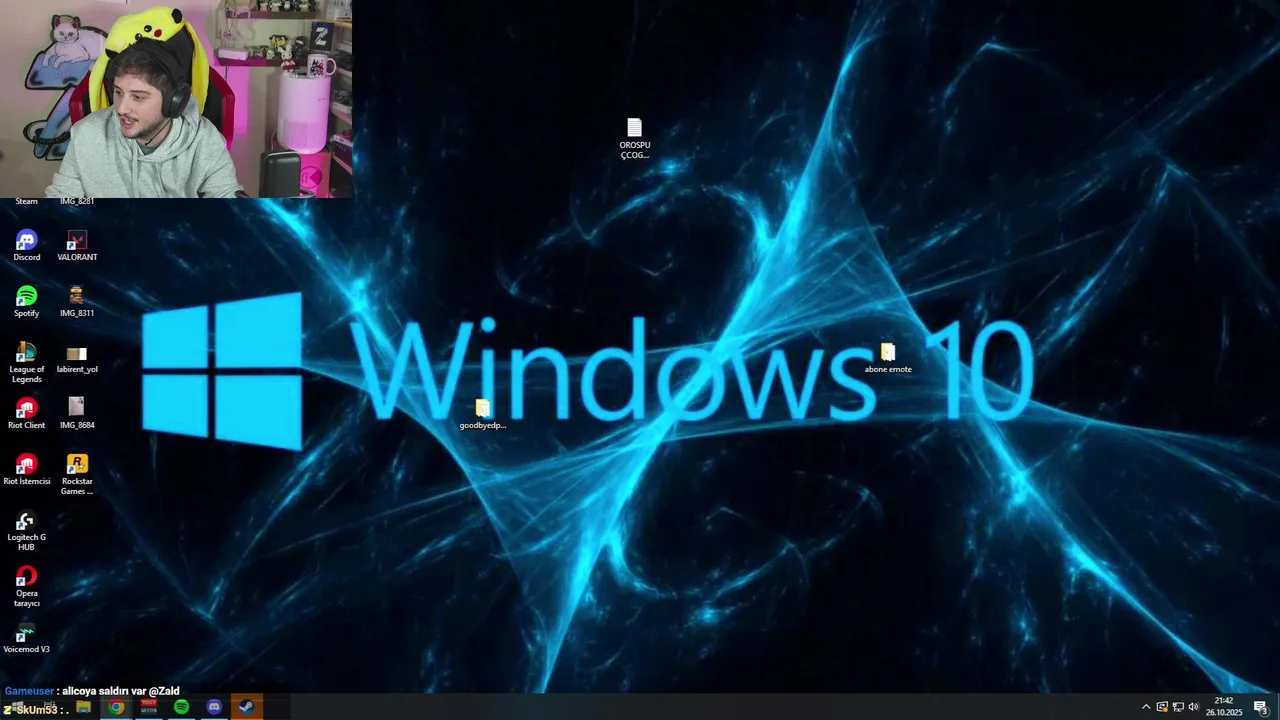The width and height of the screenshot is (1280, 720).
Task: Select the labirent_yol file icon
Action: tap(77, 358)
